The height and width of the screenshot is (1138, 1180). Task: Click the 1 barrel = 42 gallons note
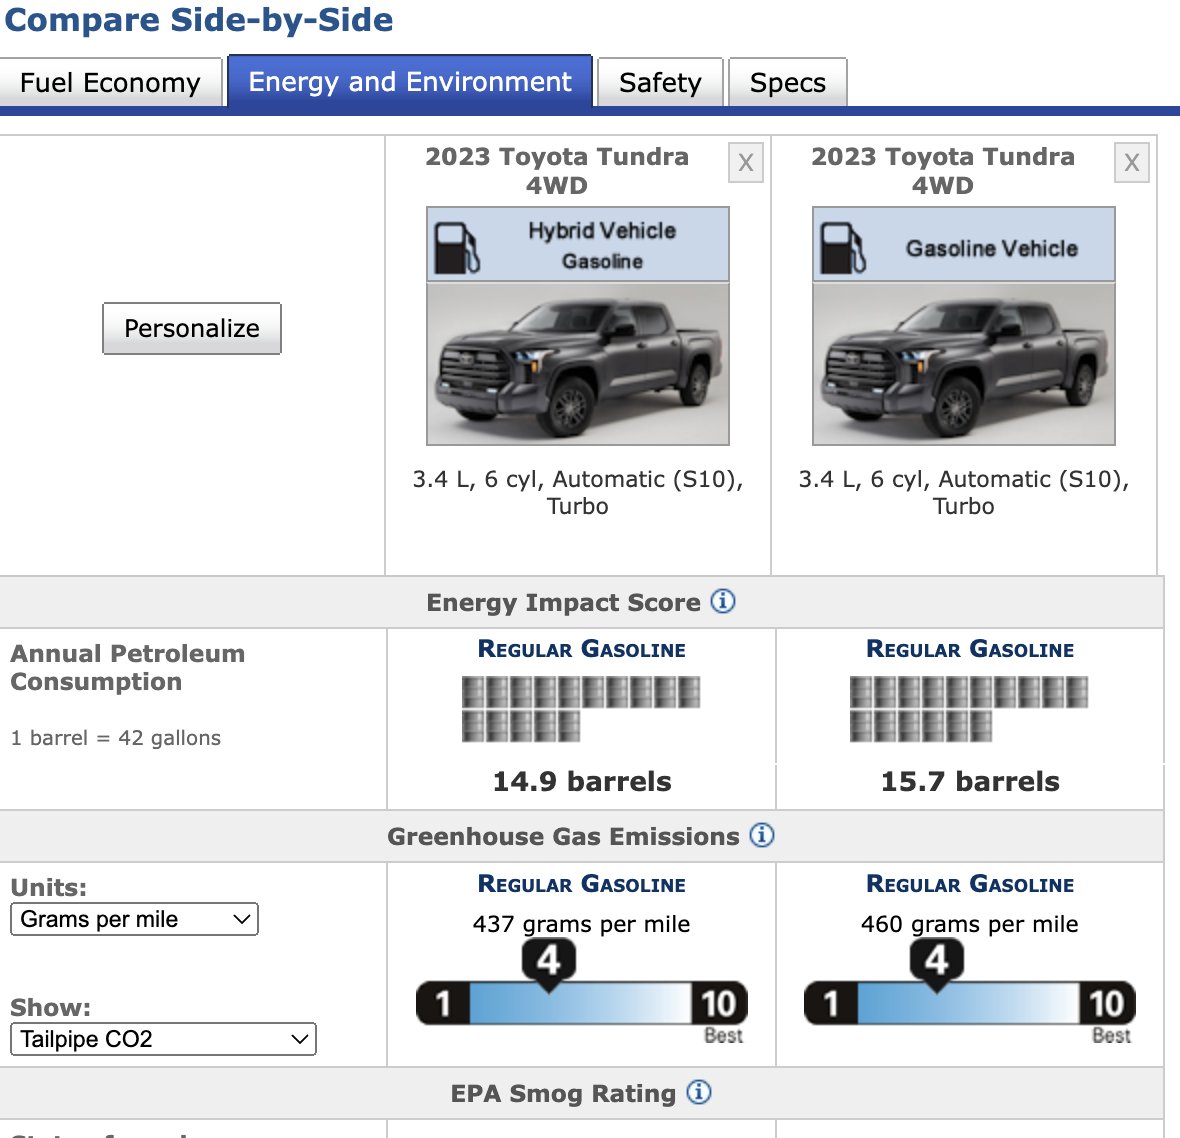point(116,738)
